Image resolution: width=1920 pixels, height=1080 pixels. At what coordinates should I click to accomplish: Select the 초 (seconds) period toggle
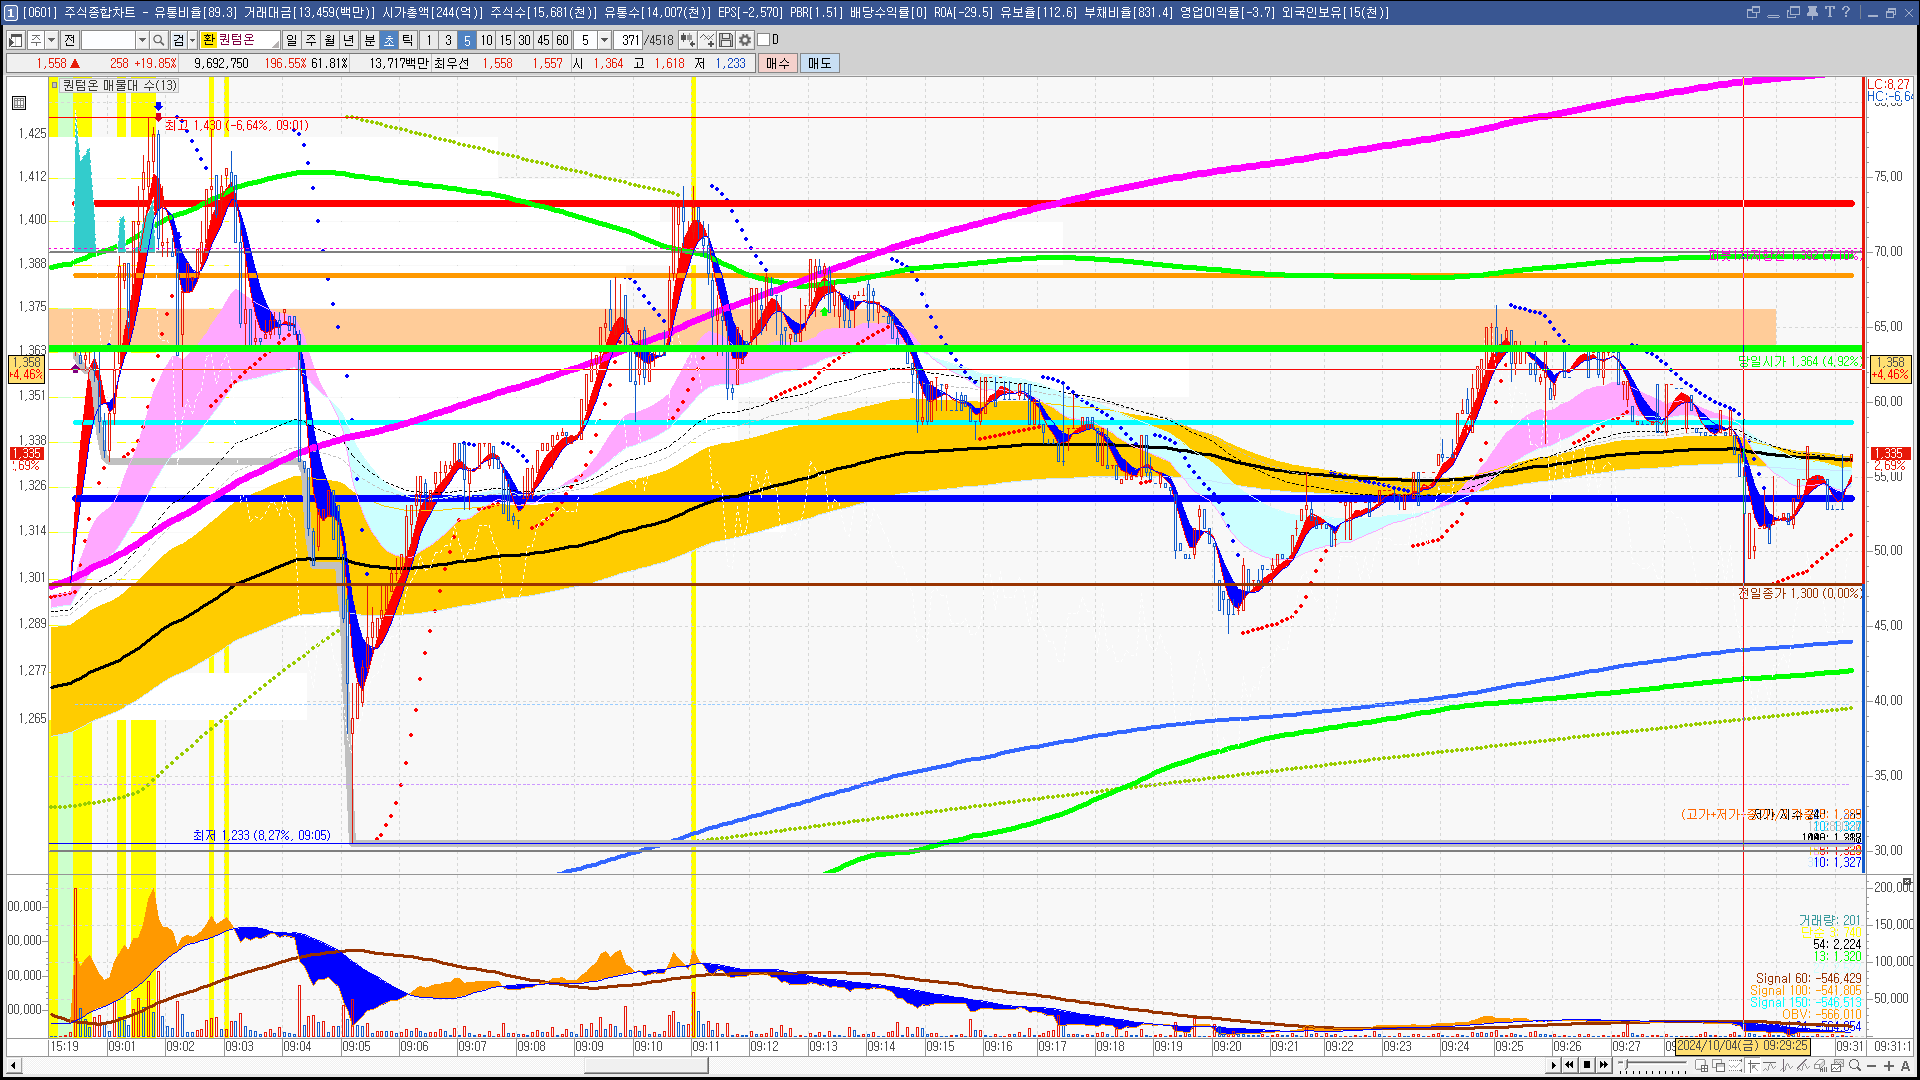tap(389, 40)
